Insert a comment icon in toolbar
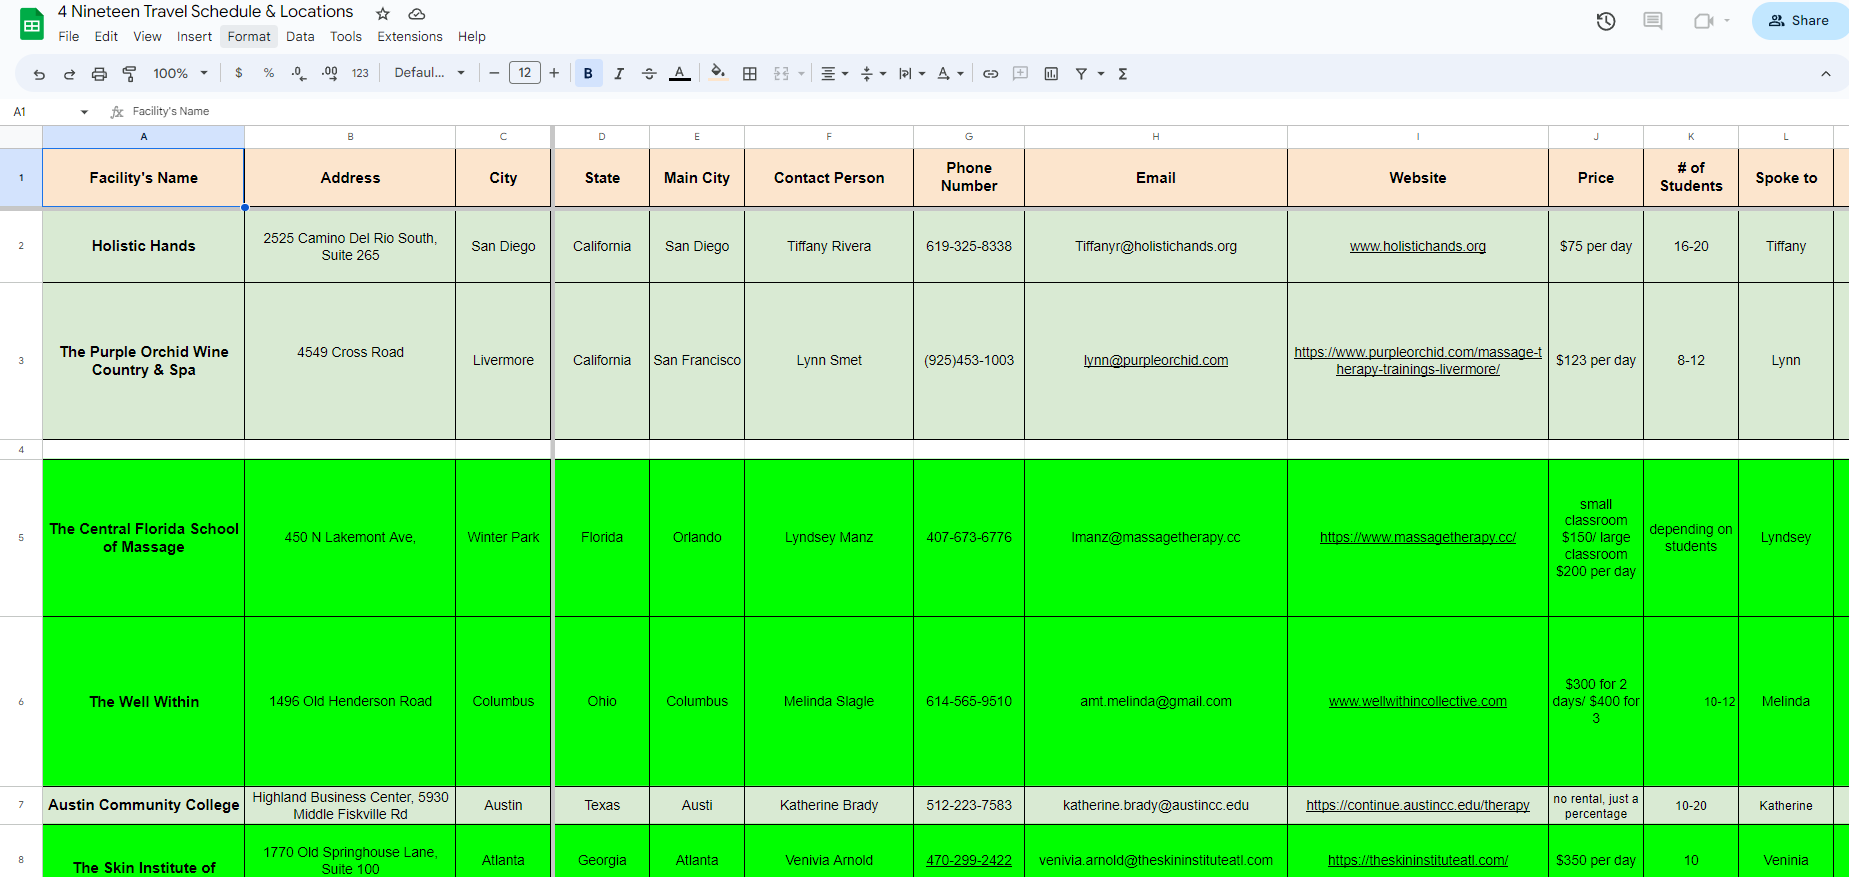Image resolution: width=1849 pixels, height=877 pixels. (1021, 73)
